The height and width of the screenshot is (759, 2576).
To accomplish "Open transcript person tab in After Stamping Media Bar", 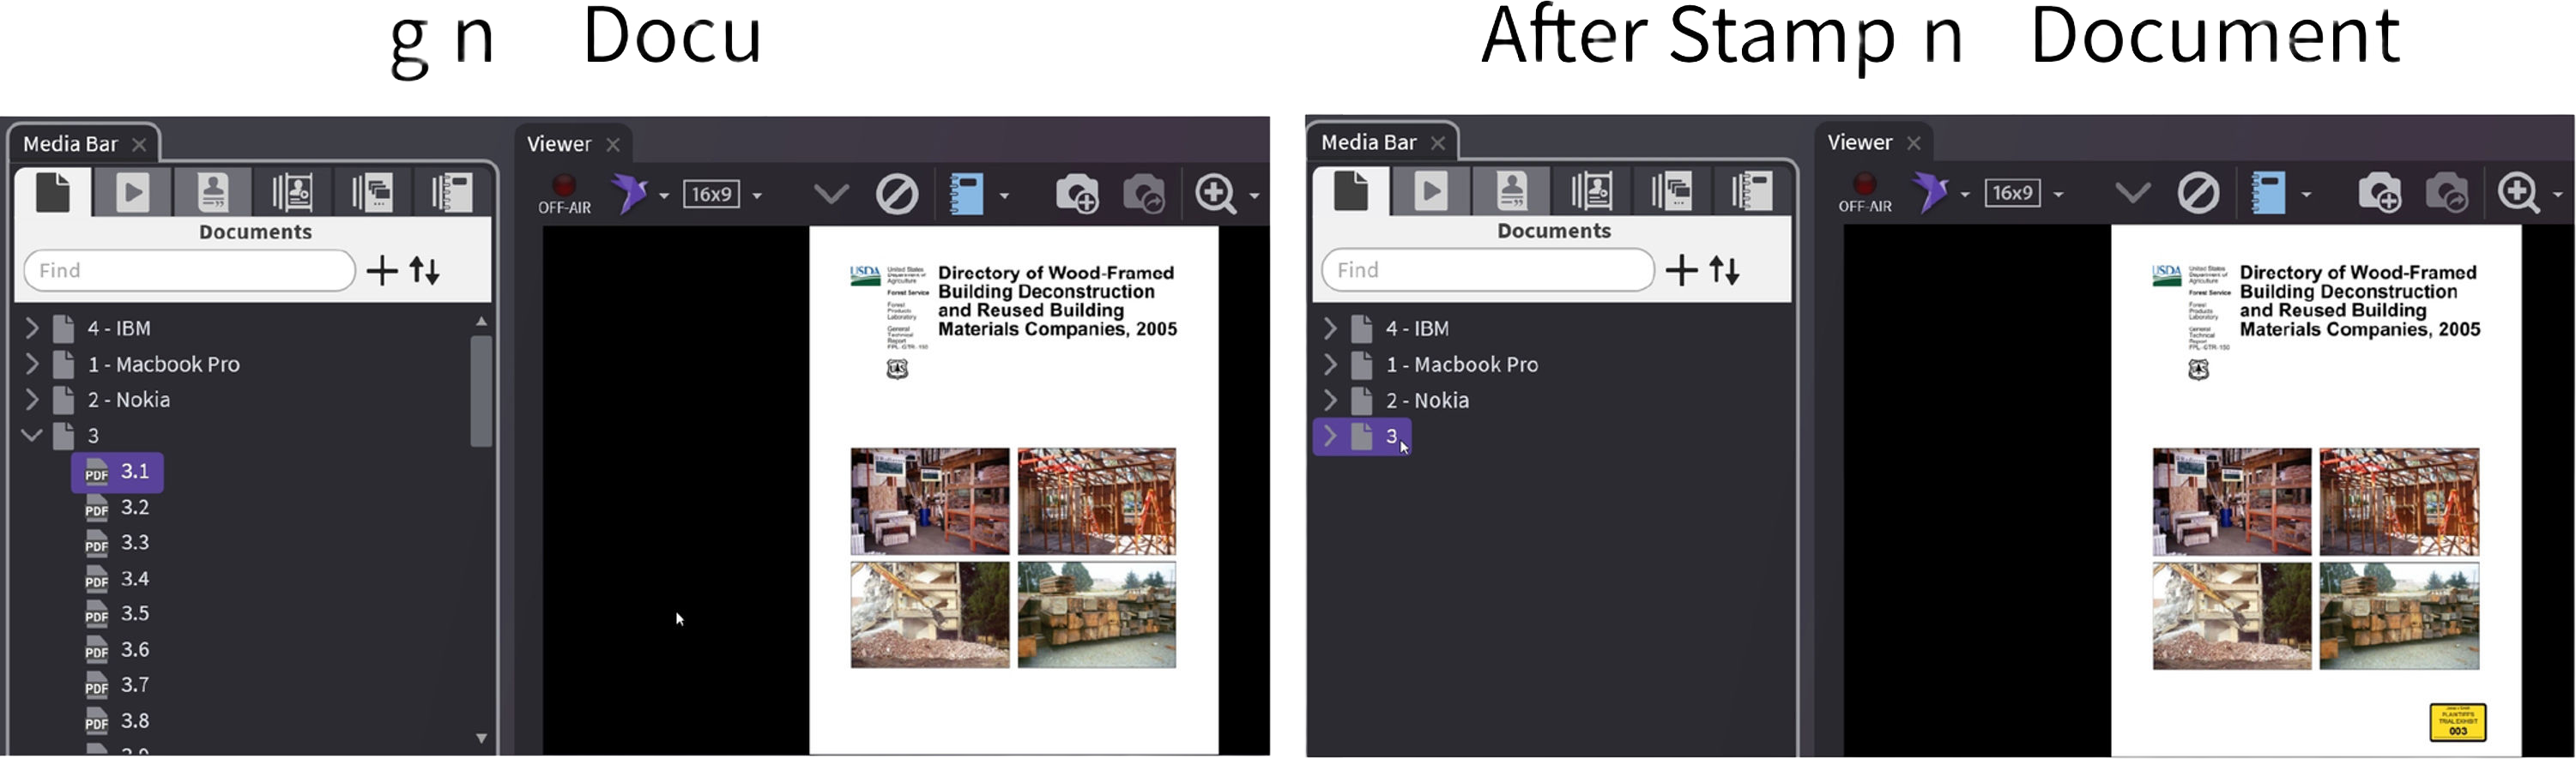I will coord(1511,191).
